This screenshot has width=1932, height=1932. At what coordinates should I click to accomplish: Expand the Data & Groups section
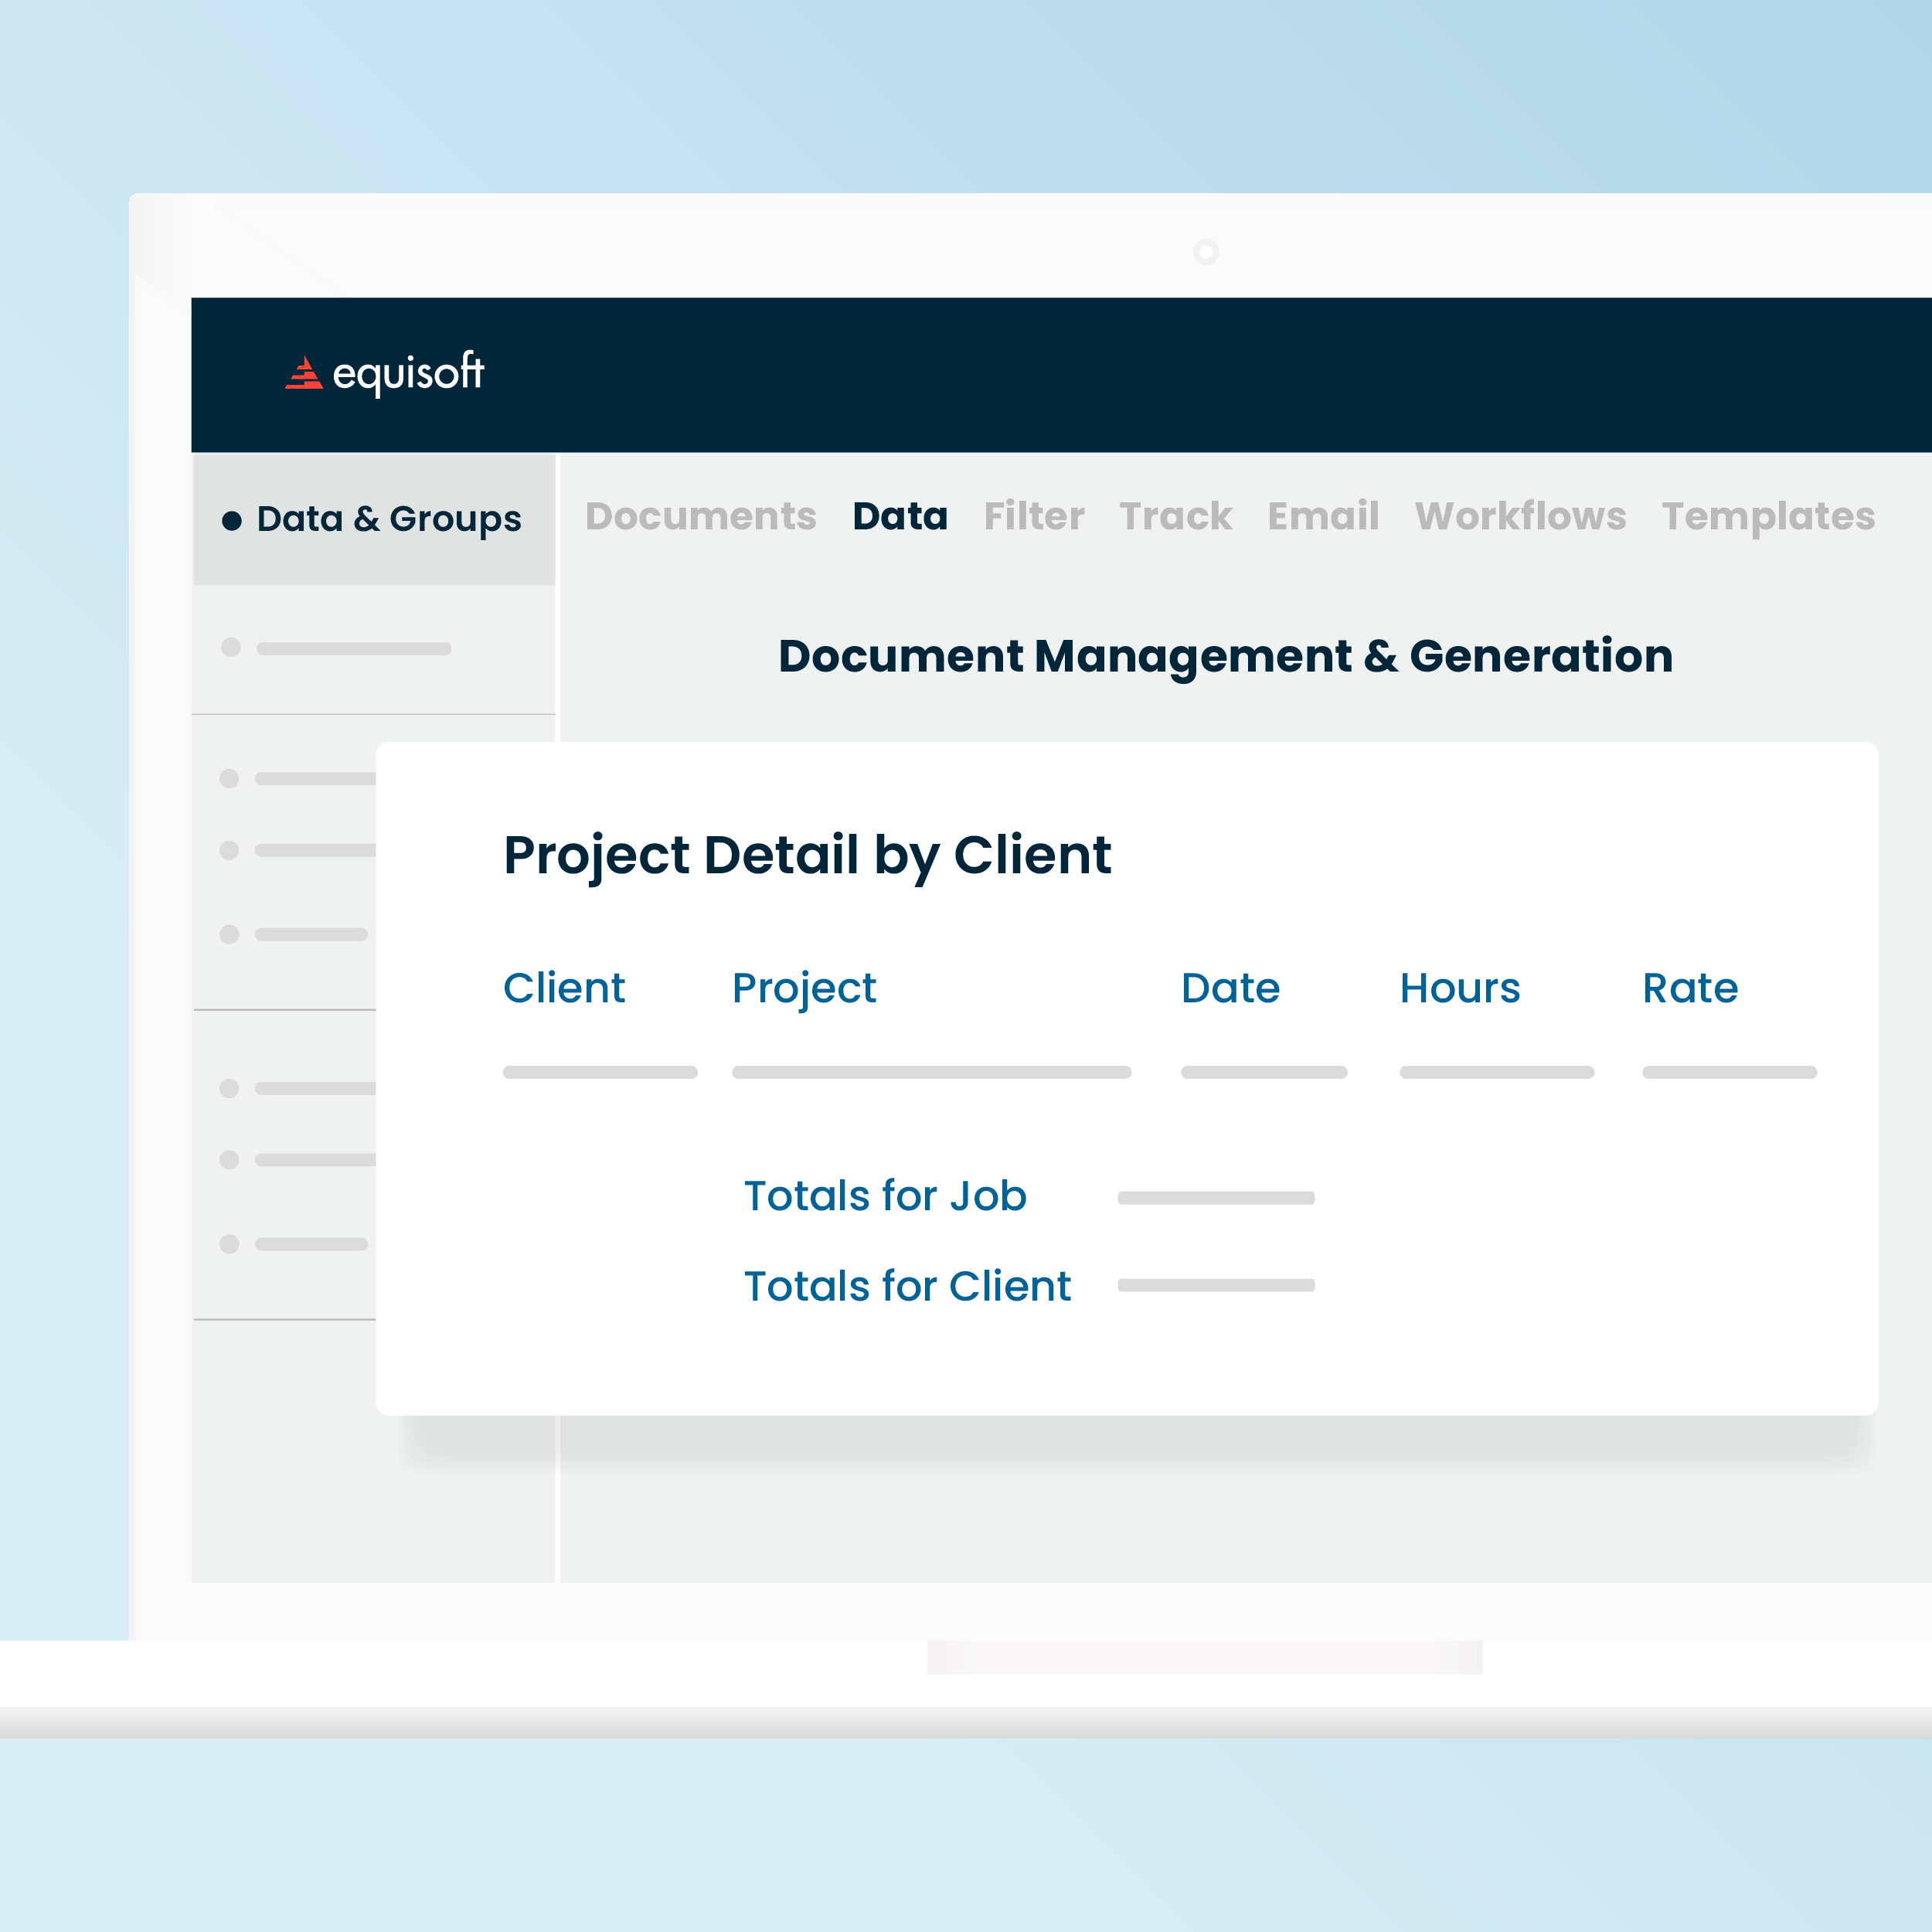click(x=389, y=519)
